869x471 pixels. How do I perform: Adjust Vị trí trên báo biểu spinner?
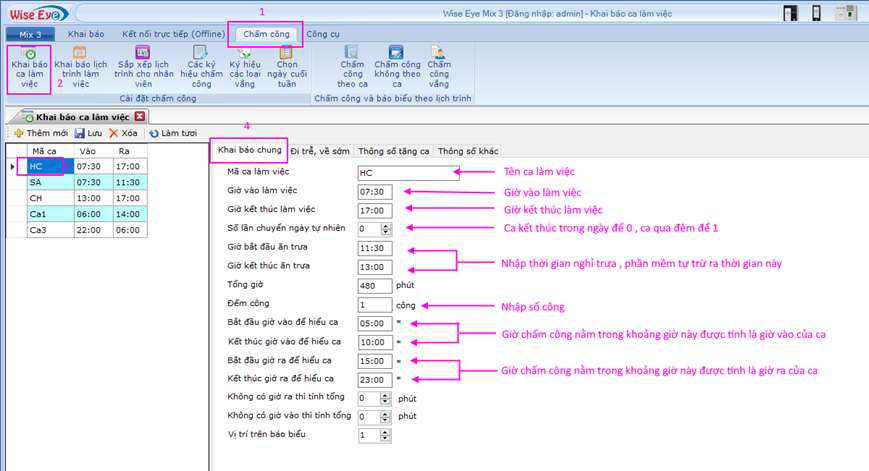pos(387,435)
